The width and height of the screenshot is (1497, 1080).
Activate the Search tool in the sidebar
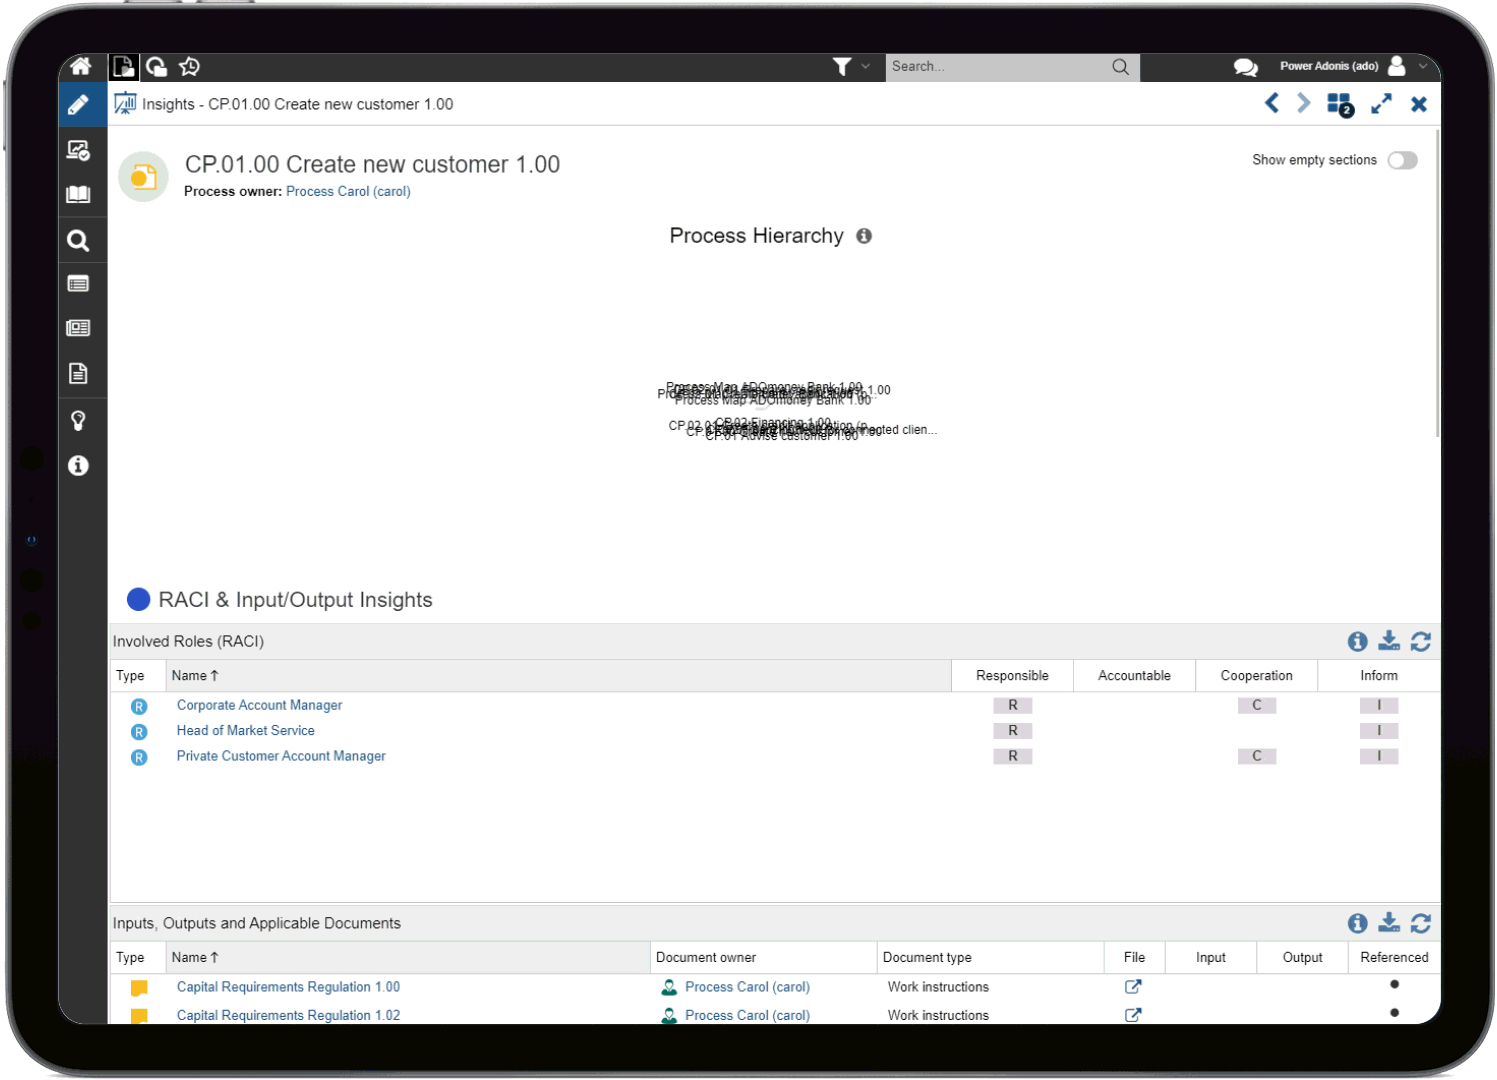coord(79,240)
